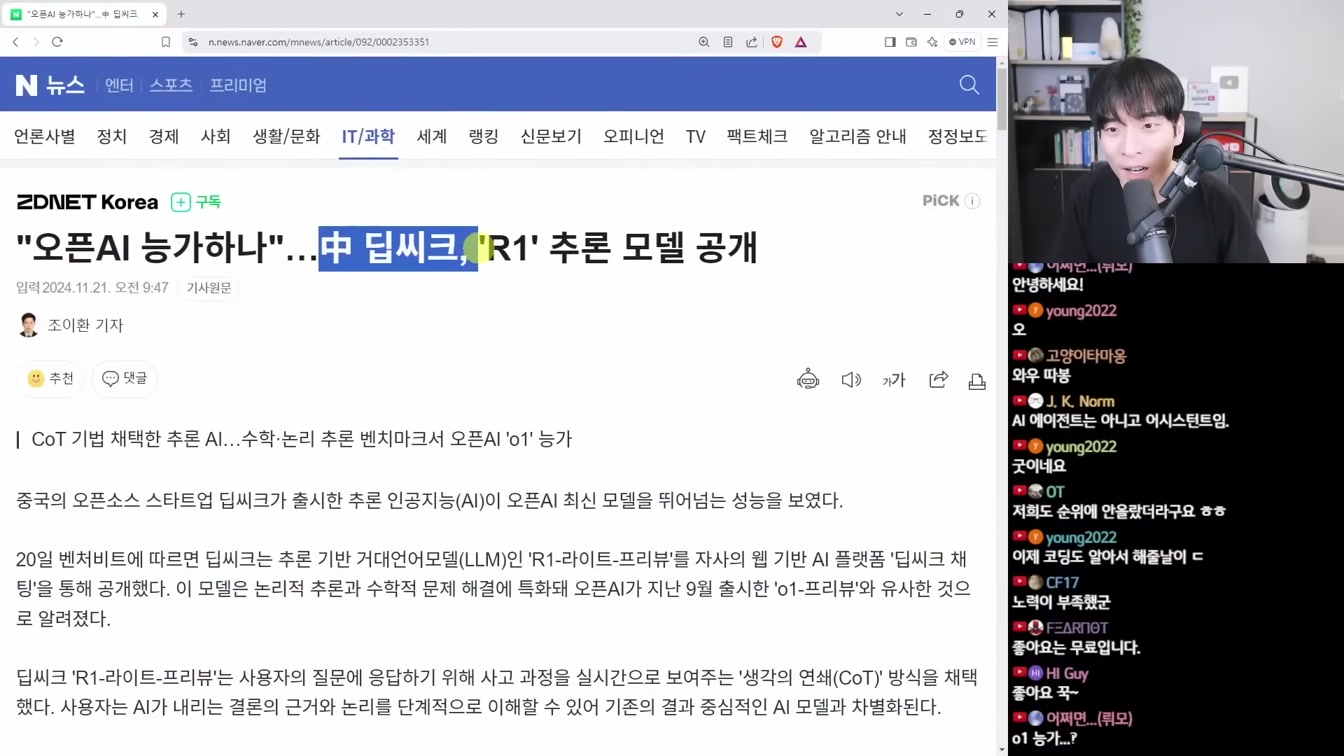The width and height of the screenshot is (1344, 756).
Task: Print the article via printer icon
Action: click(x=977, y=381)
